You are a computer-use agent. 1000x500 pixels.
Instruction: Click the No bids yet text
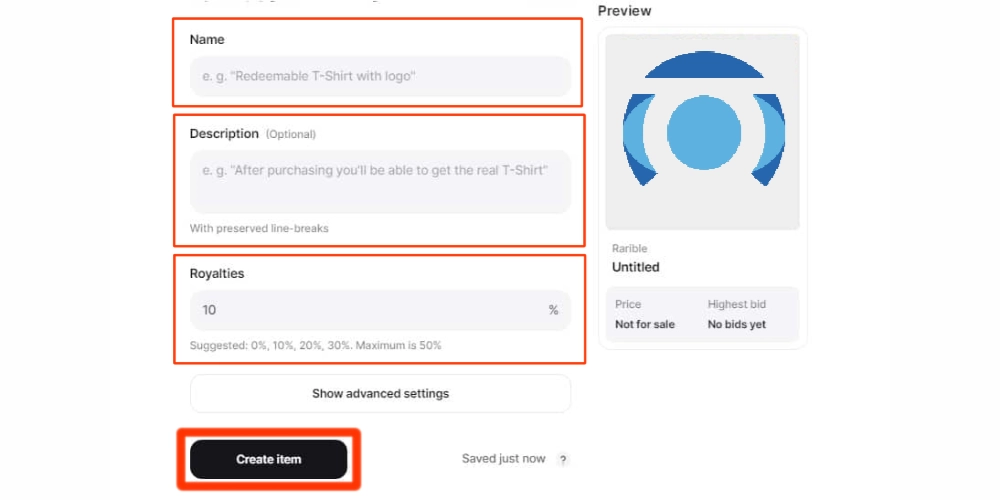(737, 324)
